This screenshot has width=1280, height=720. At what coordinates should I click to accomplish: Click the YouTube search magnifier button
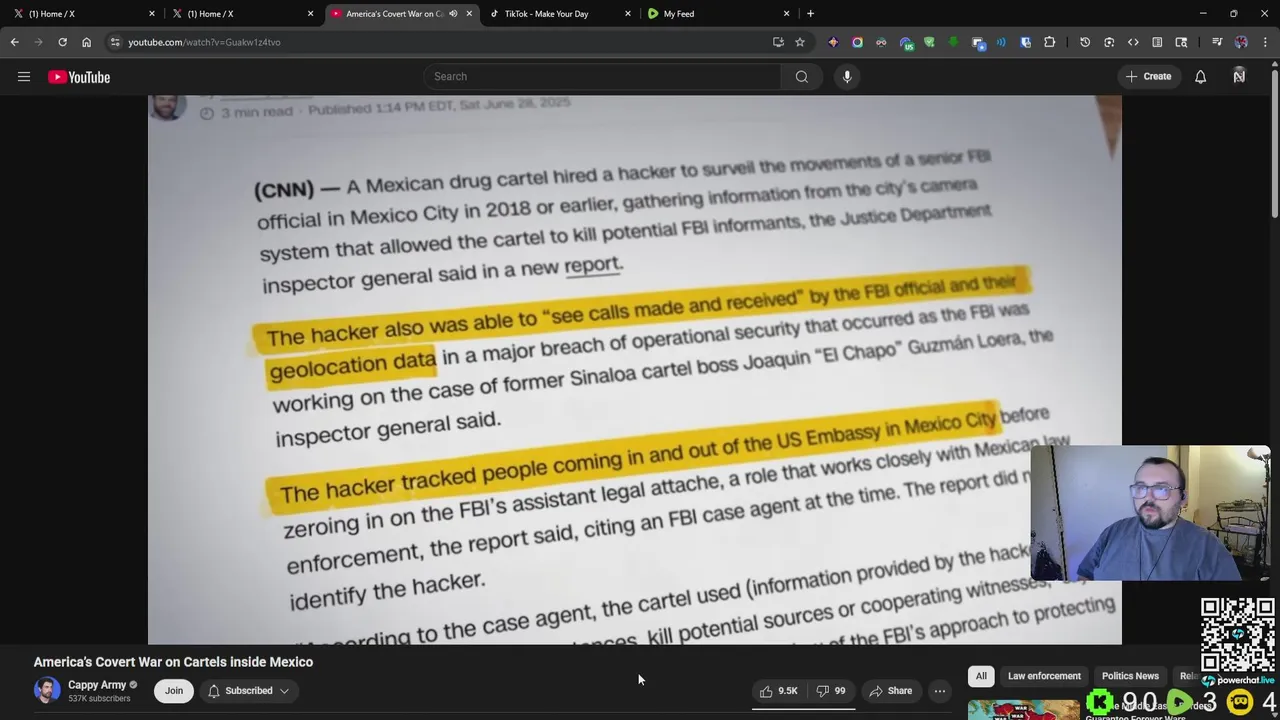tap(801, 77)
